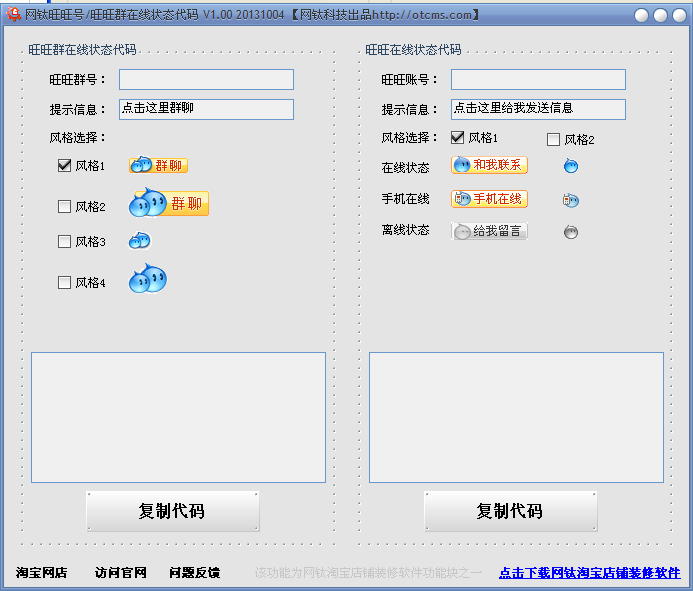Click the 给我留言 offline grey badge
Image resolution: width=693 pixels, height=591 pixels.
coord(489,231)
